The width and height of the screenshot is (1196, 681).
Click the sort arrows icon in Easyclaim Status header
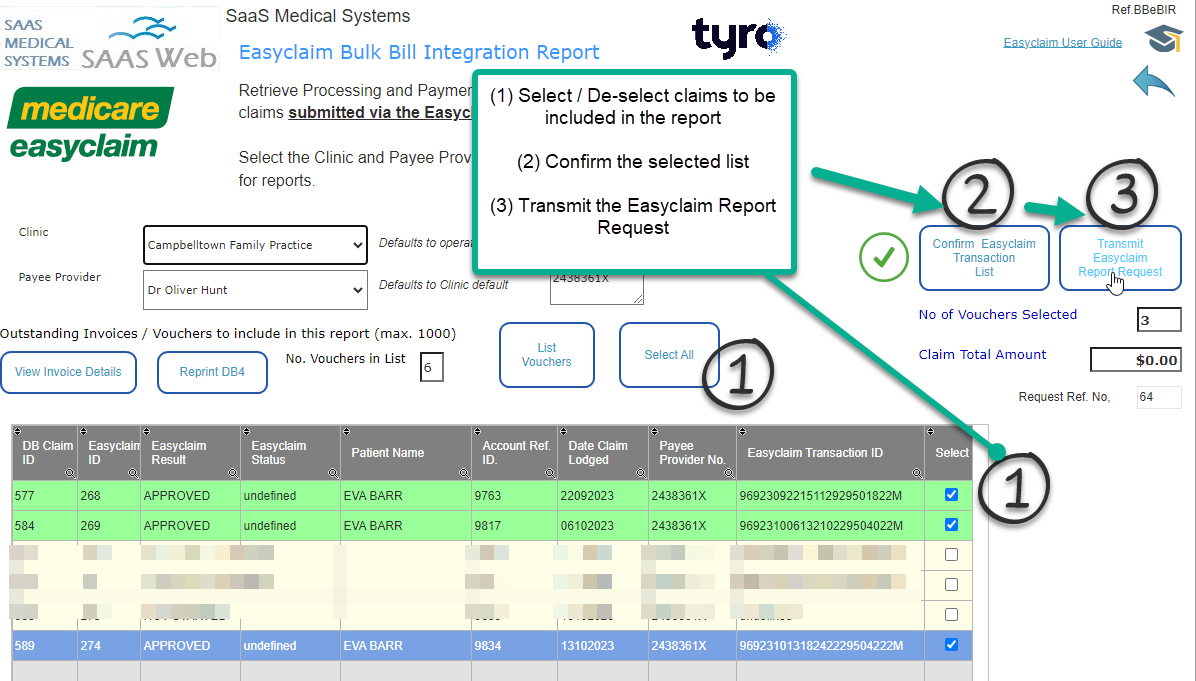[246, 432]
